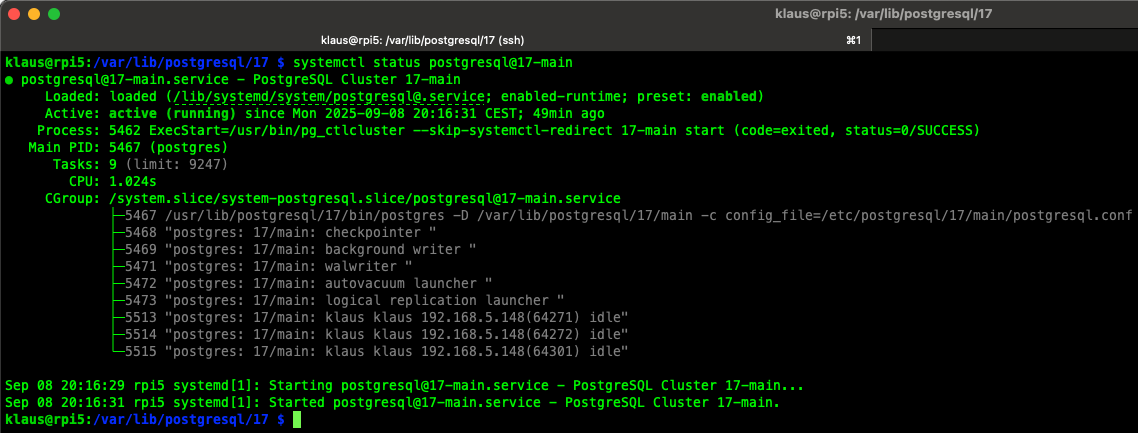Image resolution: width=1138 pixels, height=433 pixels.
Task: Minimize the window using the yellow button
Action: [x=34, y=15]
